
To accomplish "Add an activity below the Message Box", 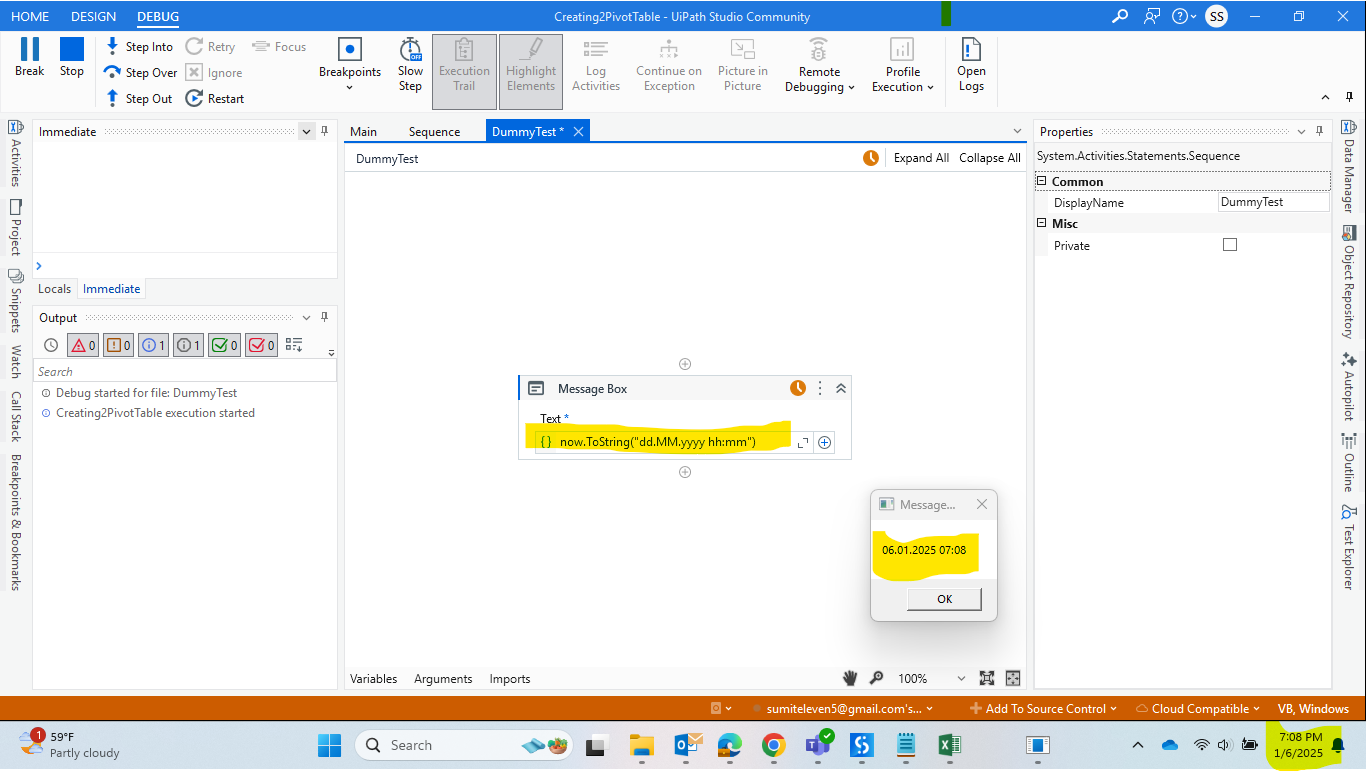I will pos(685,472).
